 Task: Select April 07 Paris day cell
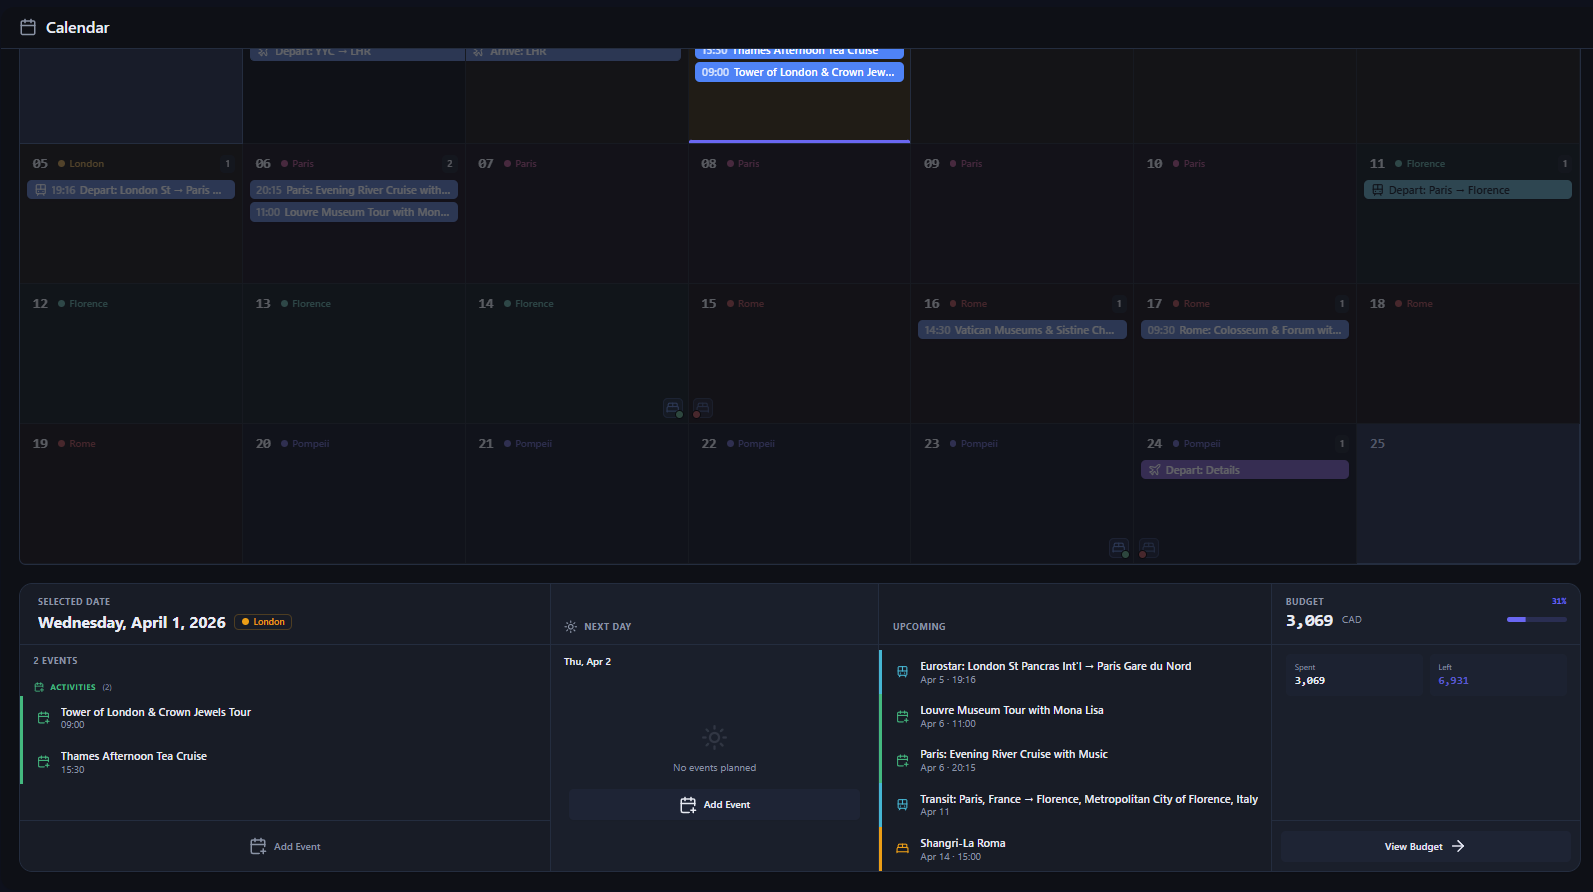(x=577, y=213)
